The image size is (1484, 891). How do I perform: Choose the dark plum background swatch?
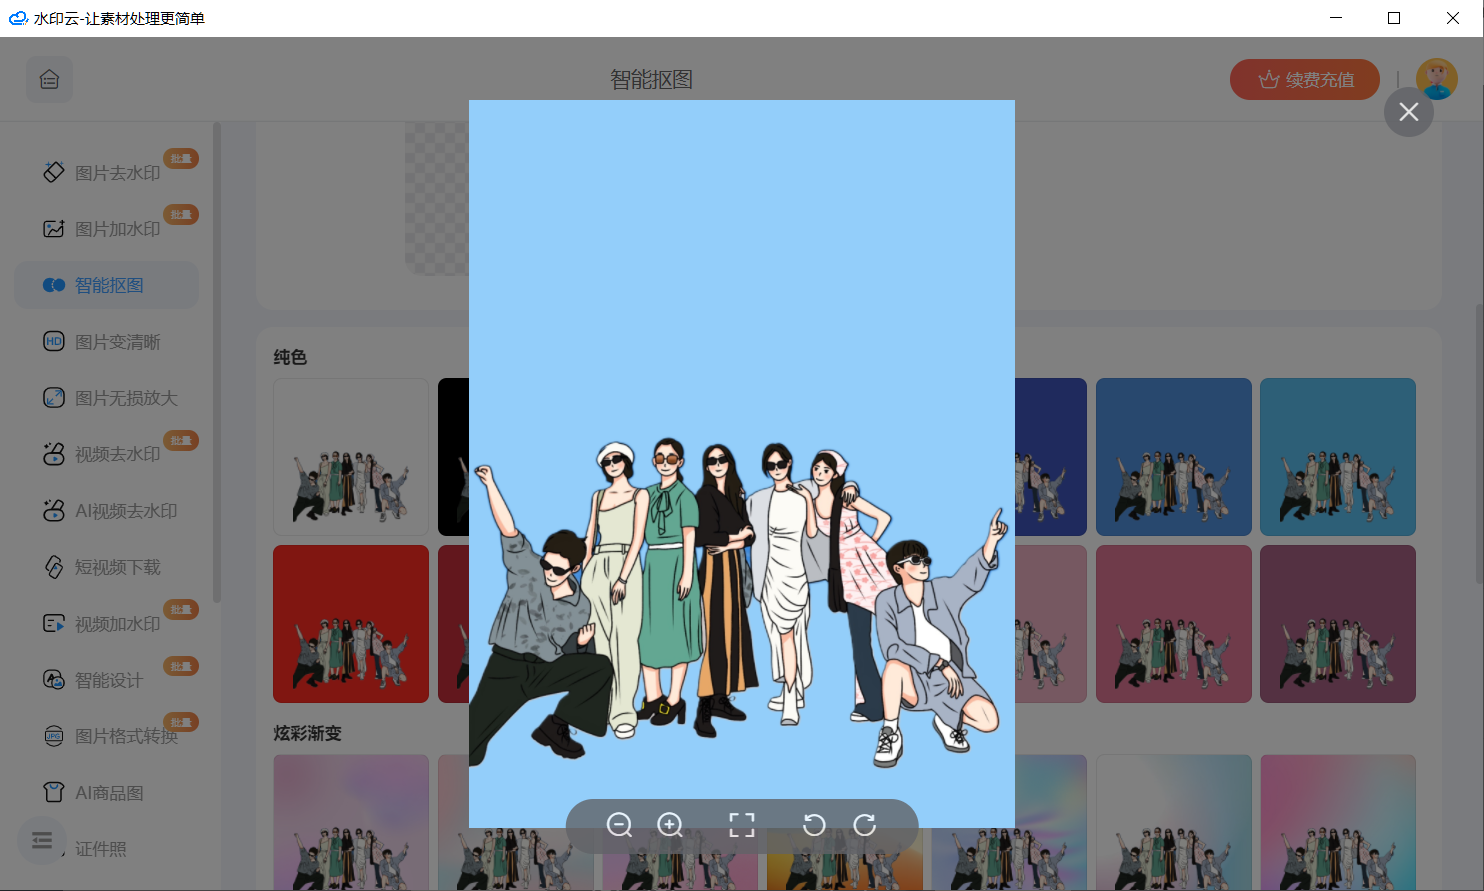coord(1338,624)
